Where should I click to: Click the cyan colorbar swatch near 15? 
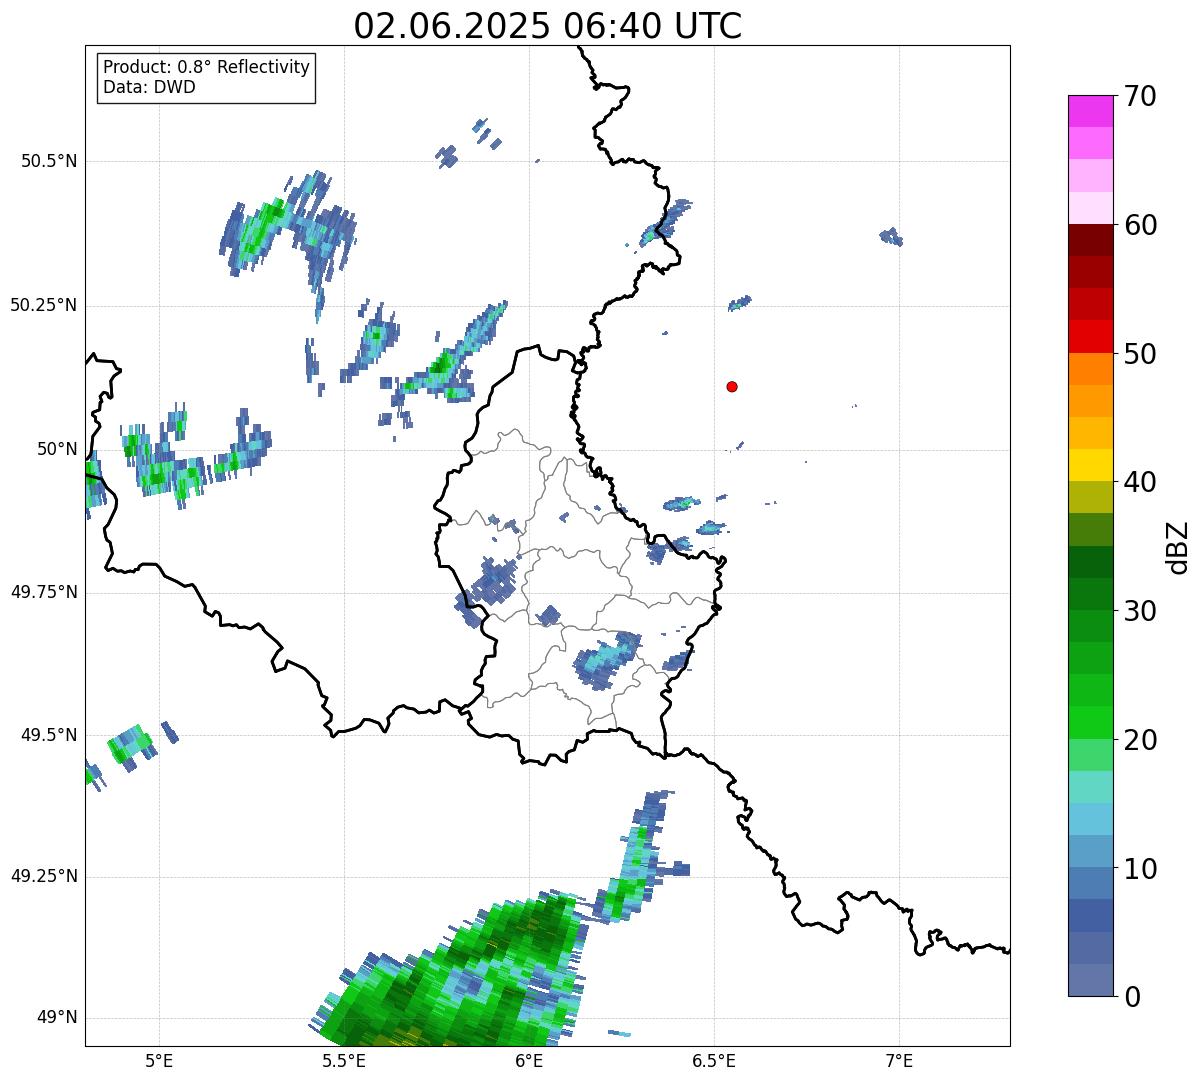pyautogui.click(x=1090, y=787)
